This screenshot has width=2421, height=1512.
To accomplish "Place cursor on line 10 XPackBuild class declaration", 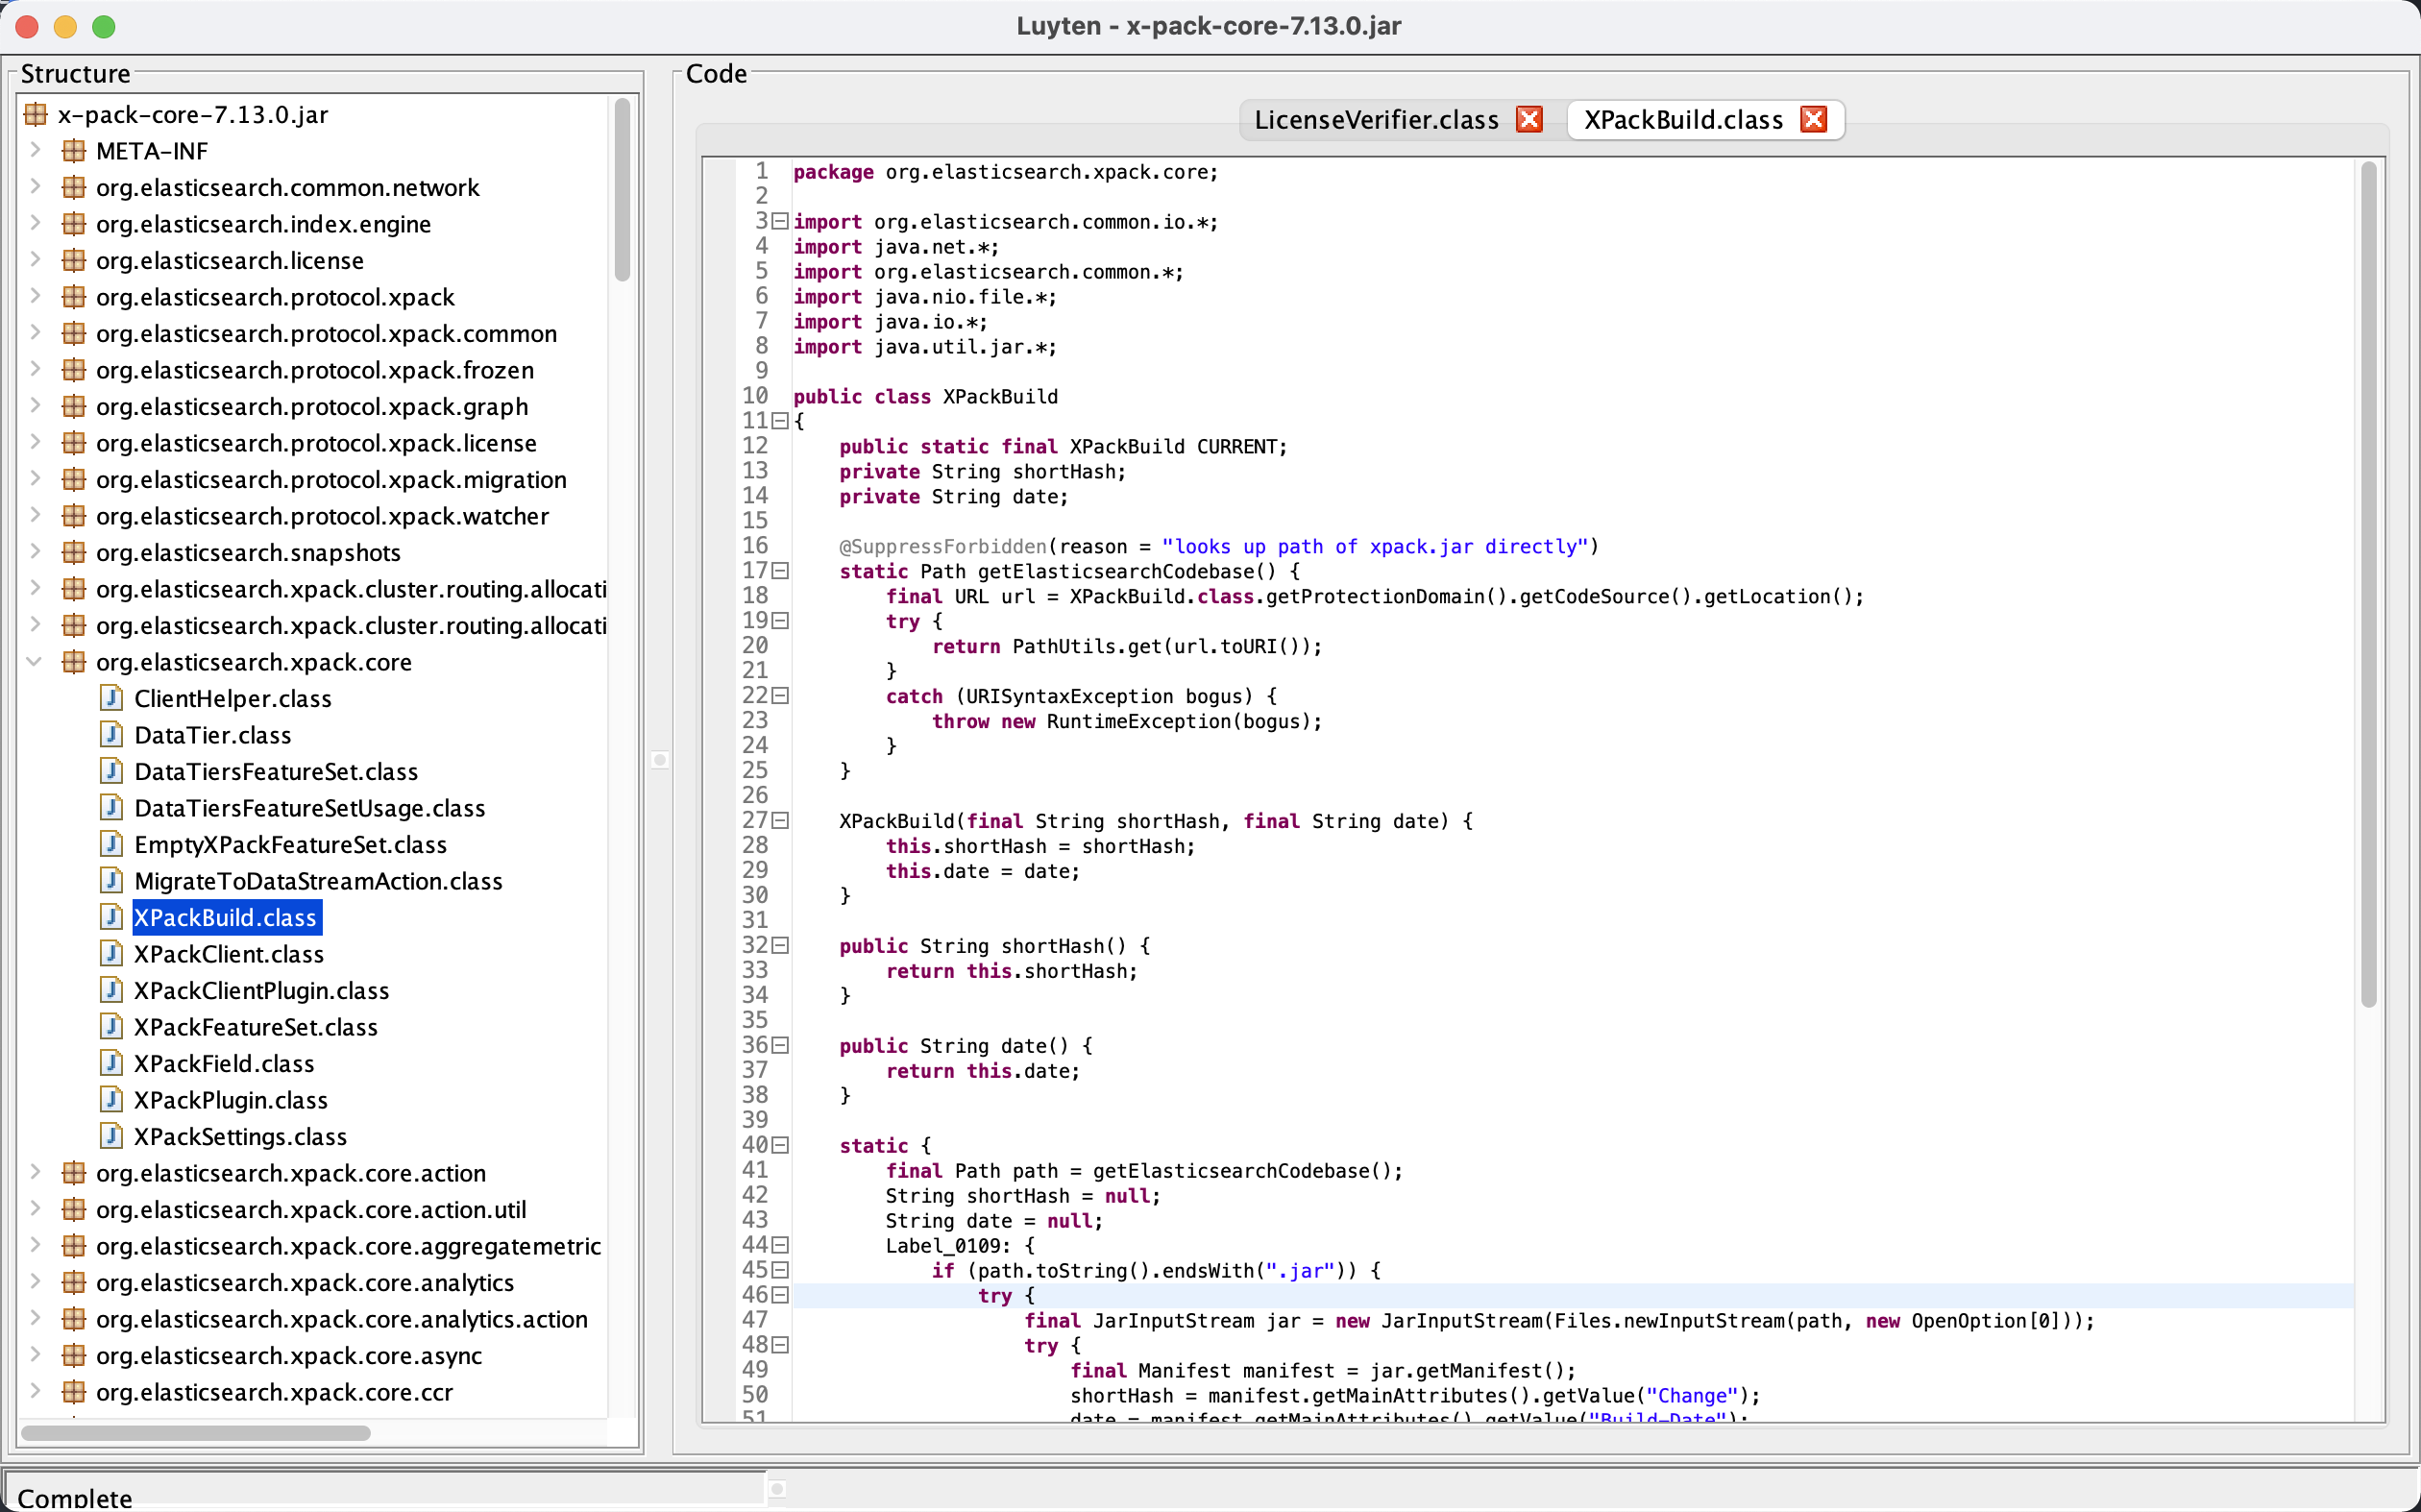I will click(925, 397).
